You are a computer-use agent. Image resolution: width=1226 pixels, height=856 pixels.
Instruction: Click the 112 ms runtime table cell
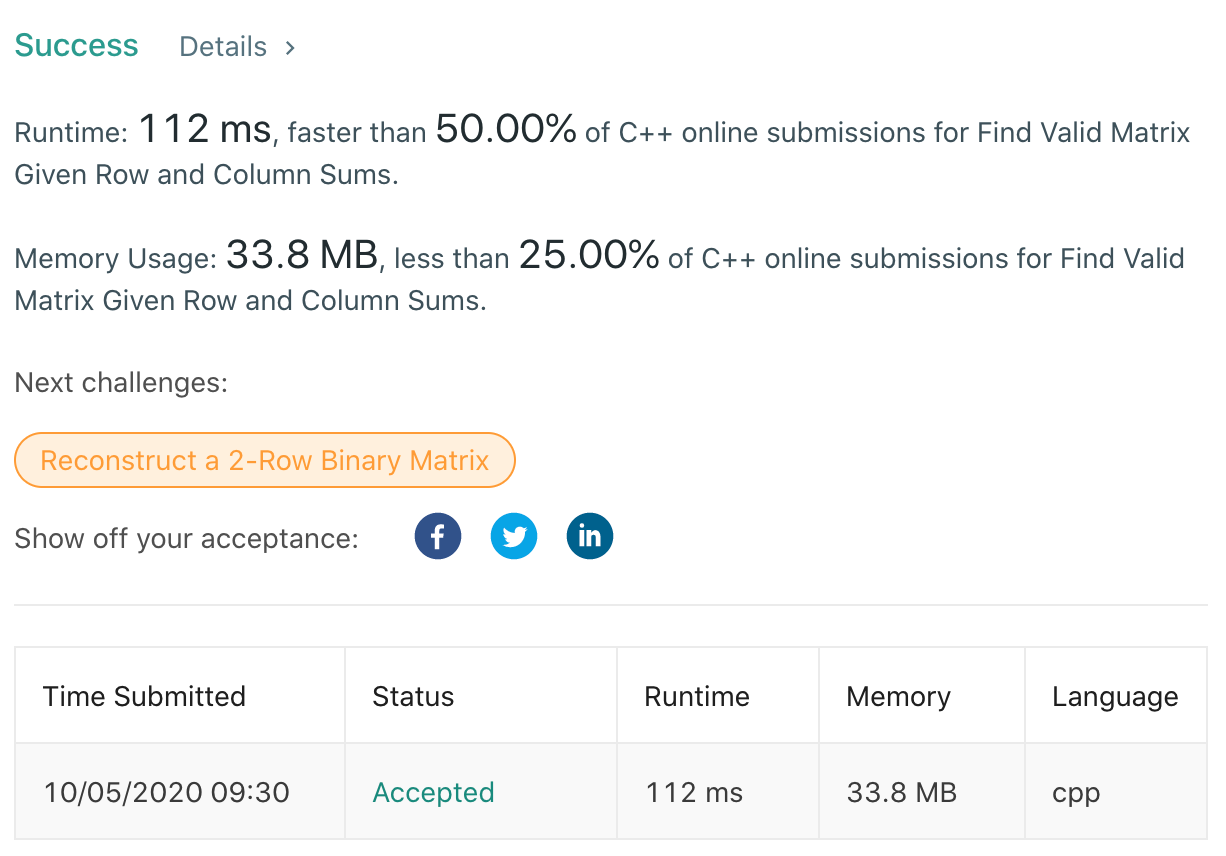click(694, 793)
